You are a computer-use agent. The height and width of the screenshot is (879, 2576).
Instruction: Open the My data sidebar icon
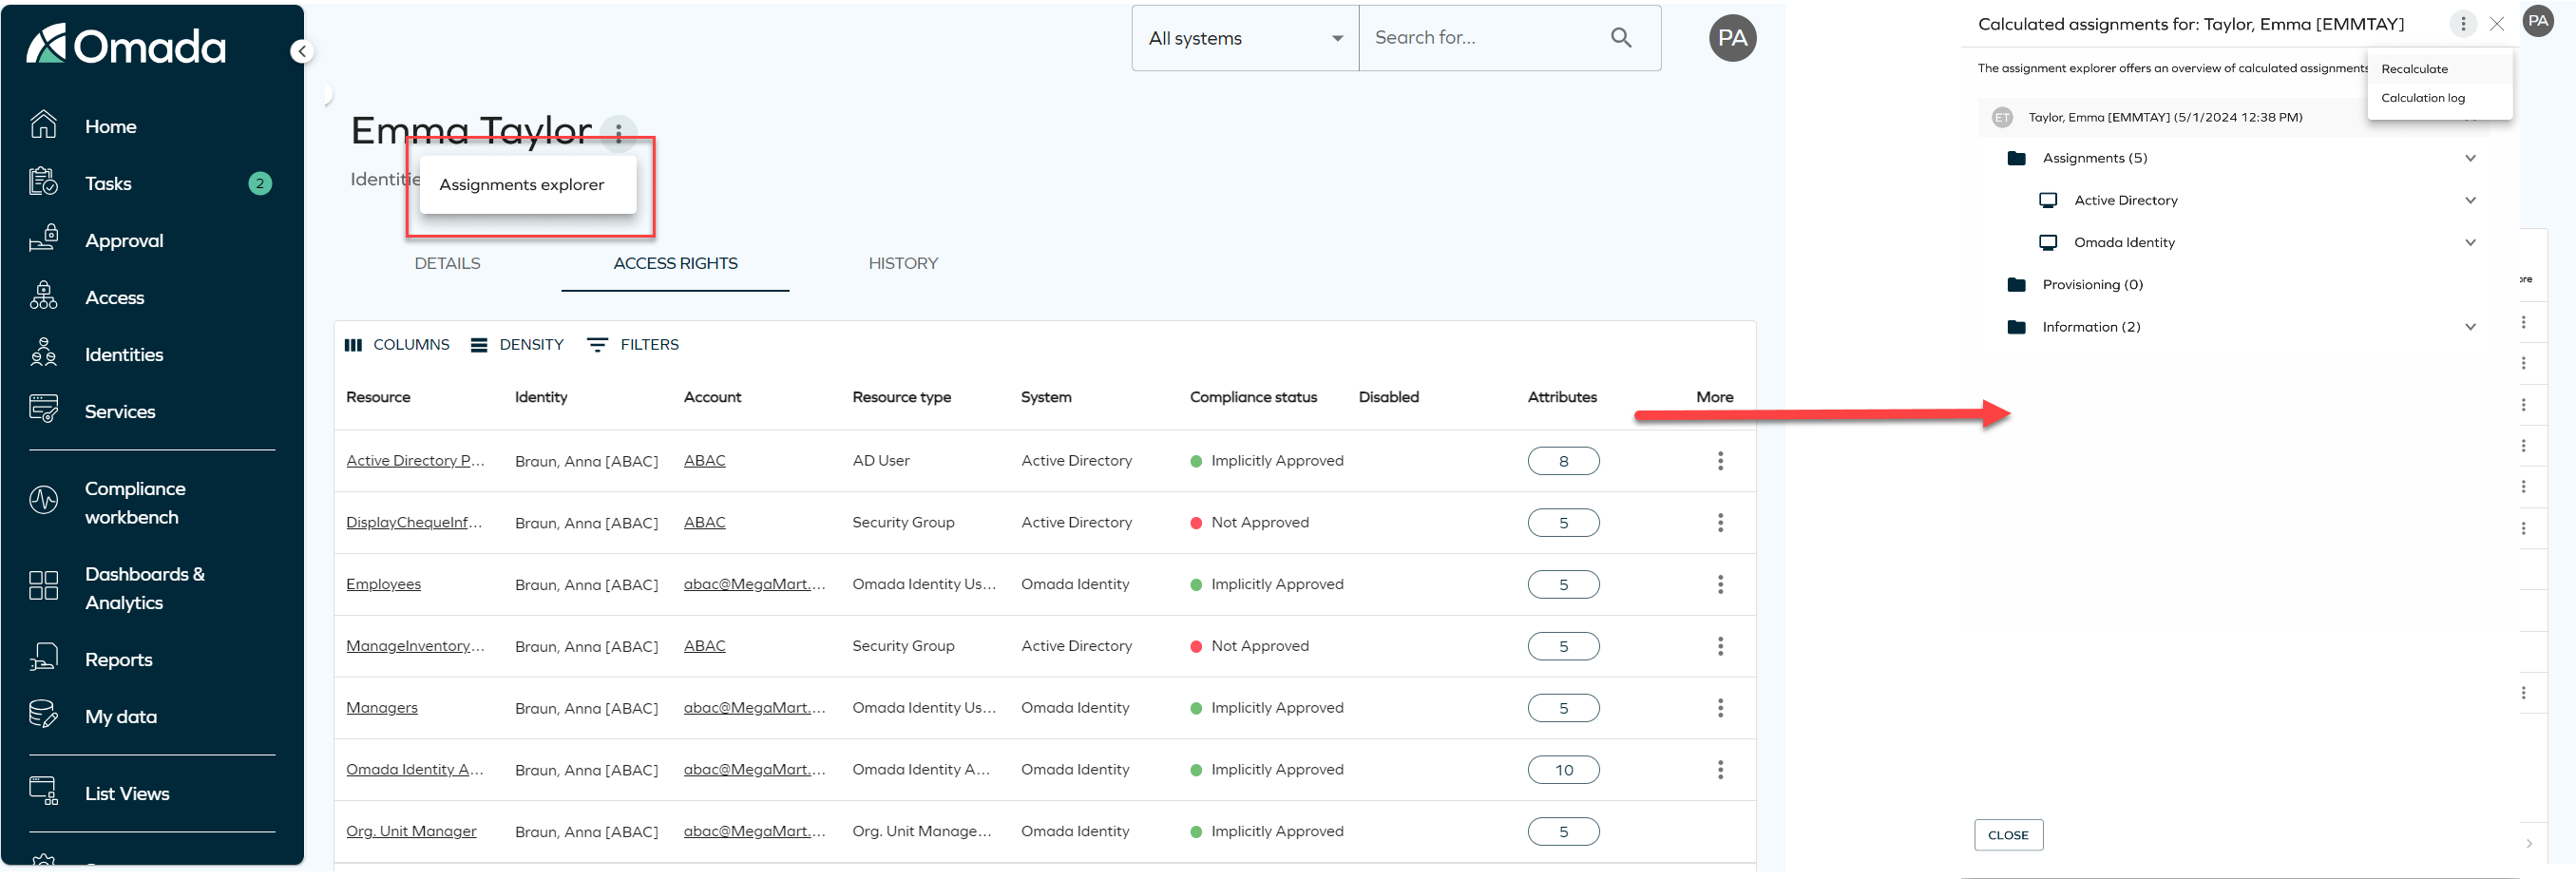coord(44,715)
